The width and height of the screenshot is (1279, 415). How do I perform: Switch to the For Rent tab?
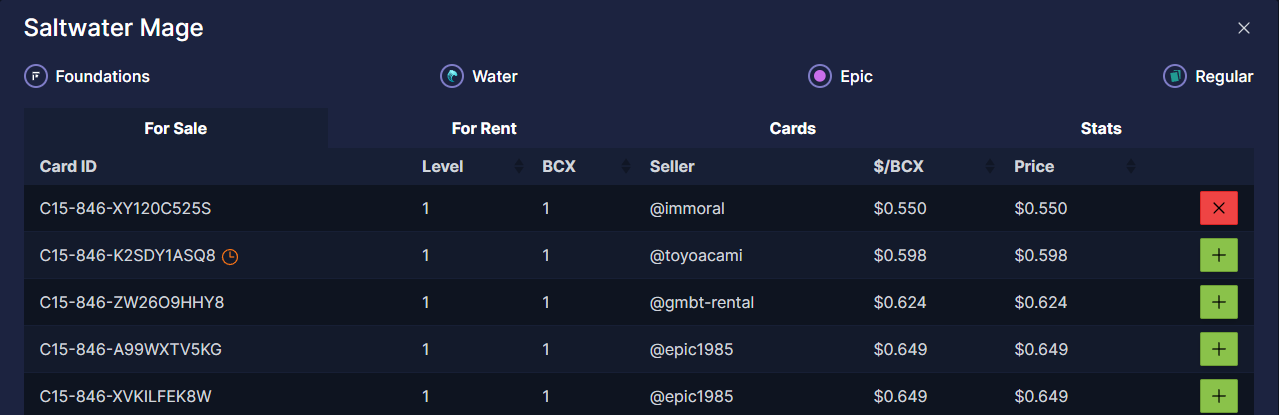[x=484, y=128]
